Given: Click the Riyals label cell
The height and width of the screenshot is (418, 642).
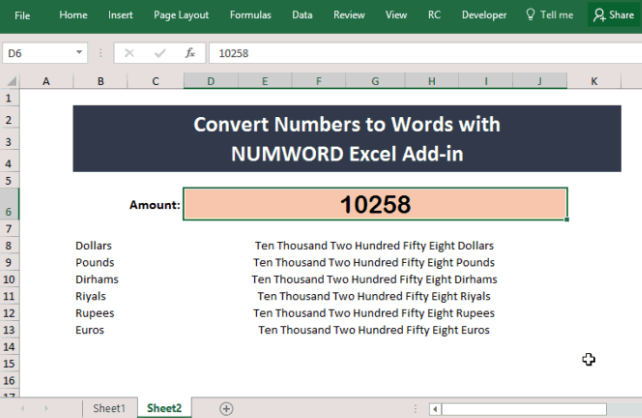Looking at the screenshot, I should (90, 296).
